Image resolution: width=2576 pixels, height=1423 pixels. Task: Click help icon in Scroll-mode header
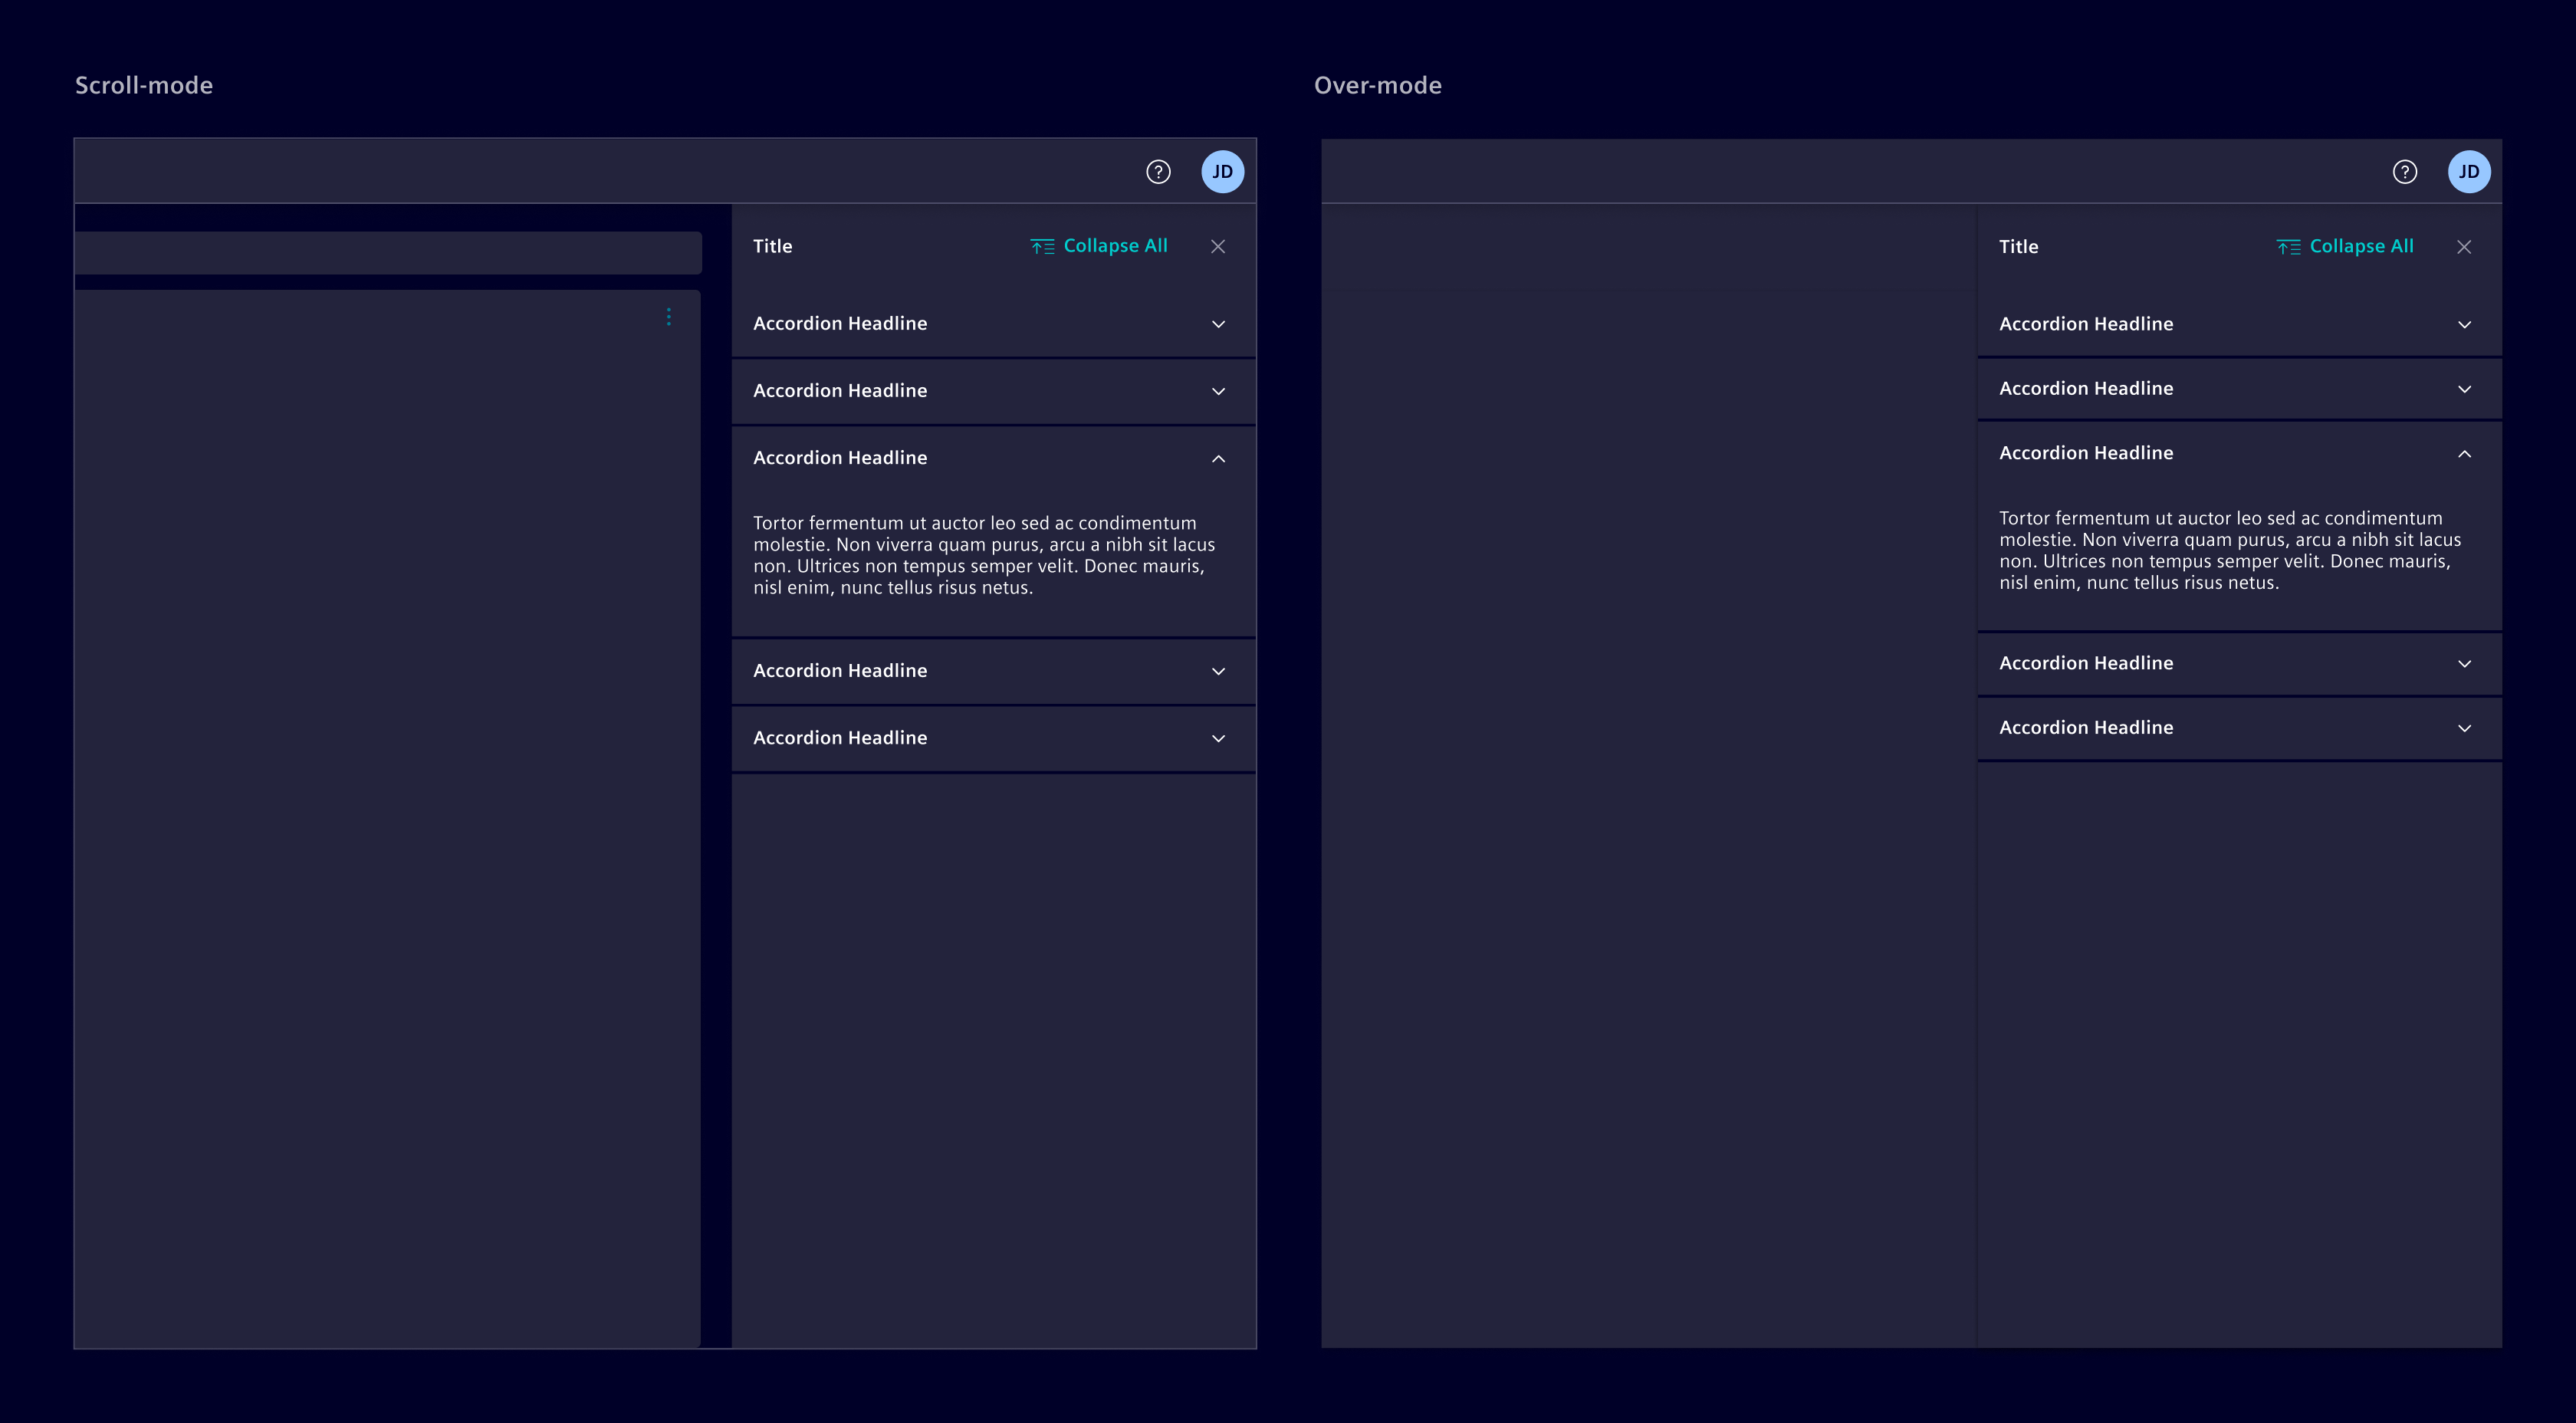(1158, 172)
